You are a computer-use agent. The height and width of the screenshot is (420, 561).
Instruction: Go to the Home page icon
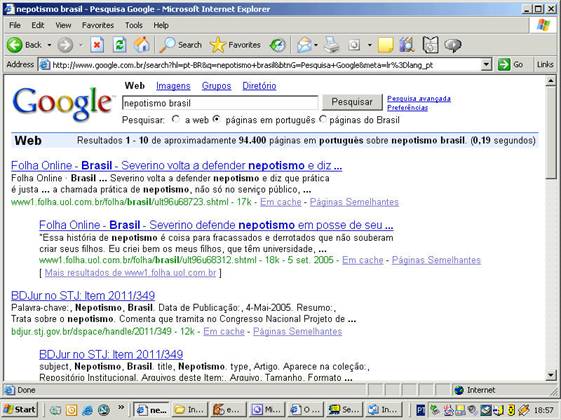142,45
